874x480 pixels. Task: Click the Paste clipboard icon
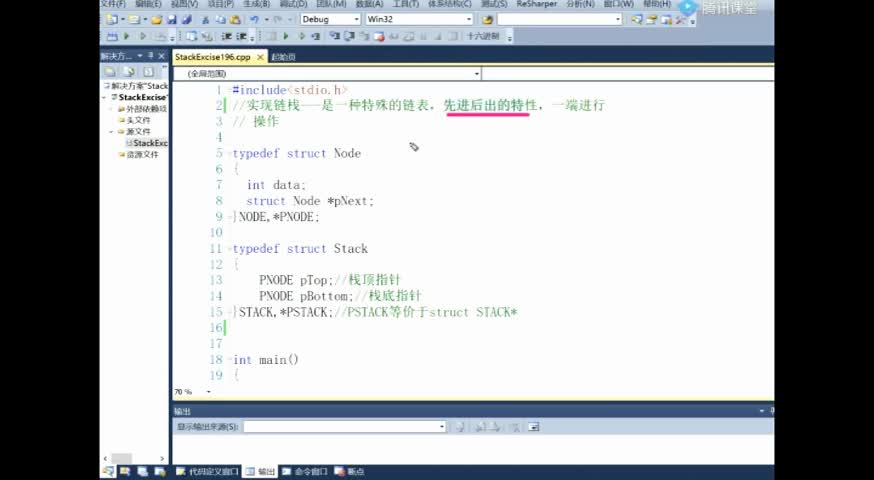pyautogui.click(x=235, y=20)
